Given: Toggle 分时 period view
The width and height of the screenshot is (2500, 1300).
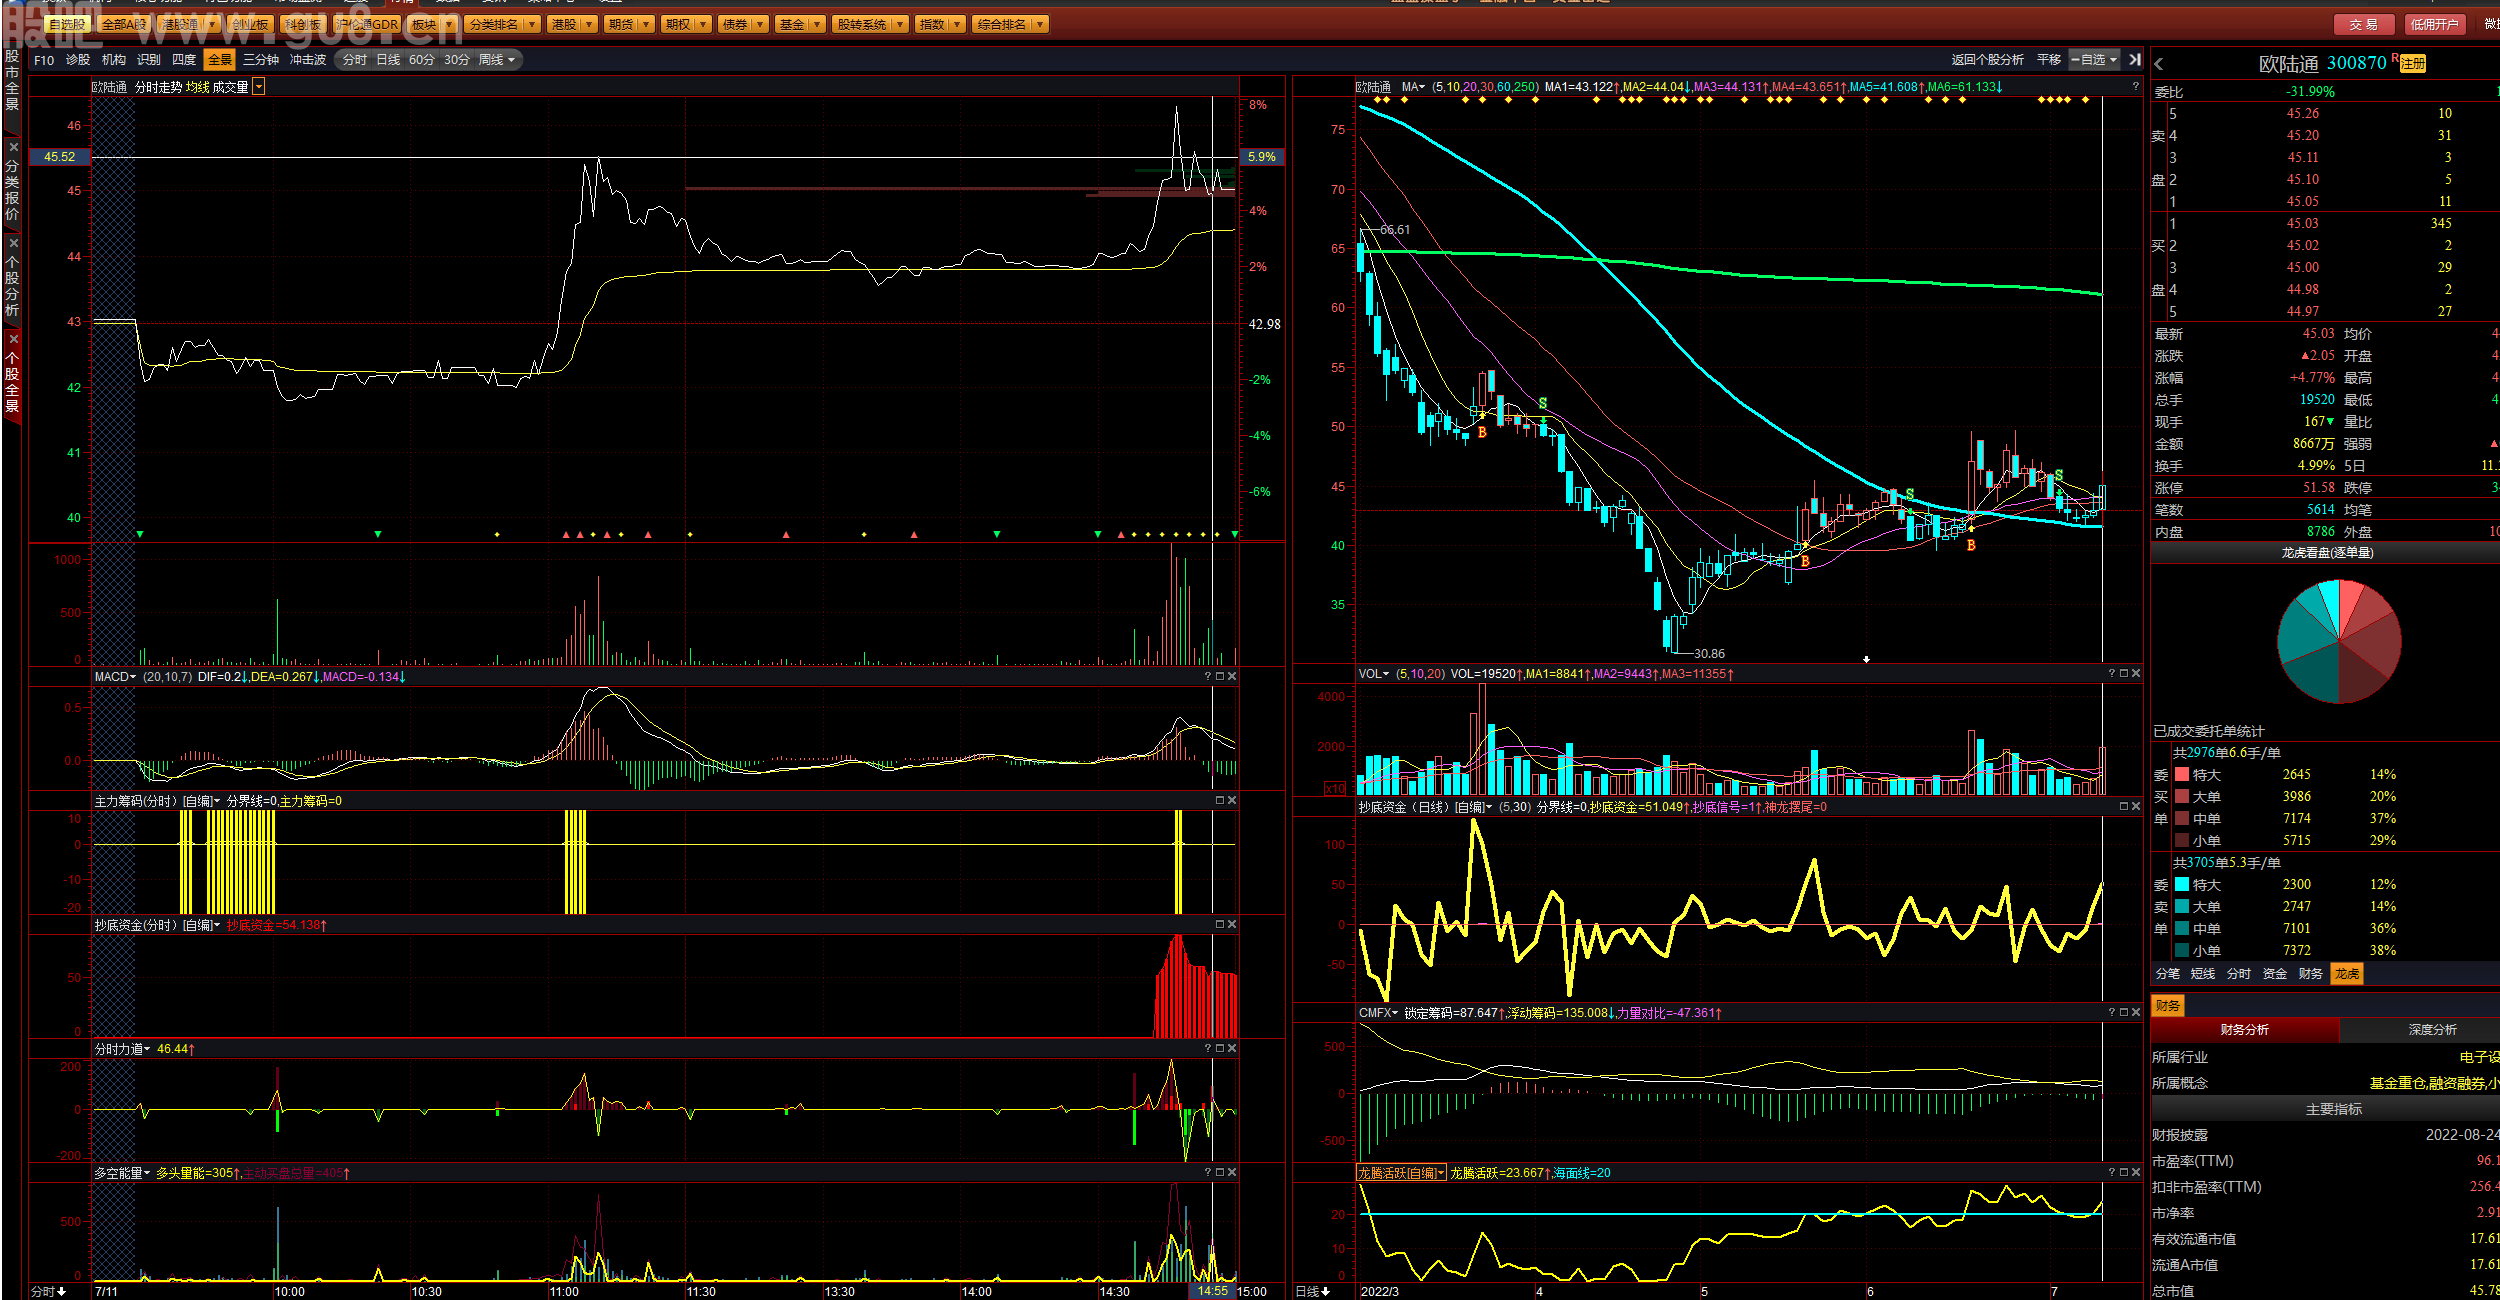Looking at the screenshot, I should tap(355, 60).
